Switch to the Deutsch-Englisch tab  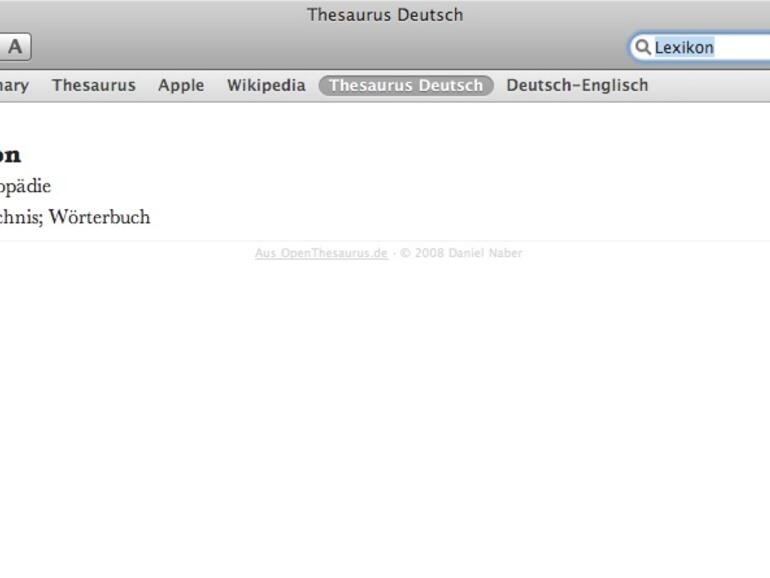tap(578, 85)
